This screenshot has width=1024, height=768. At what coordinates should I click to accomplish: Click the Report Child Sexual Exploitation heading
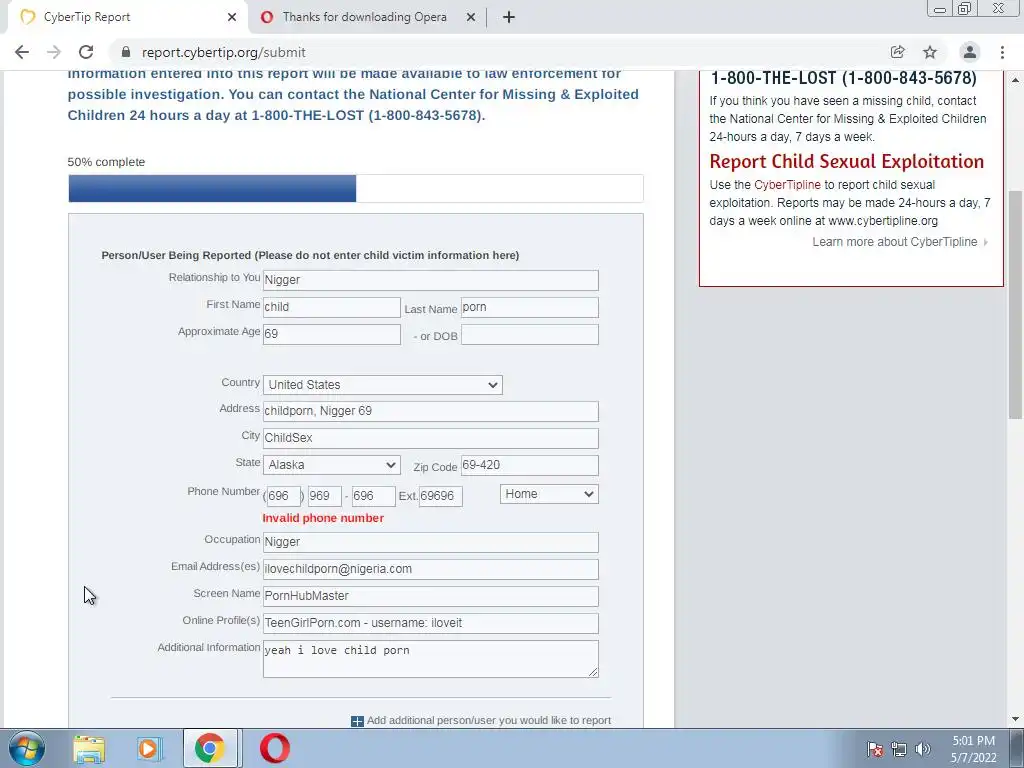click(x=846, y=161)
